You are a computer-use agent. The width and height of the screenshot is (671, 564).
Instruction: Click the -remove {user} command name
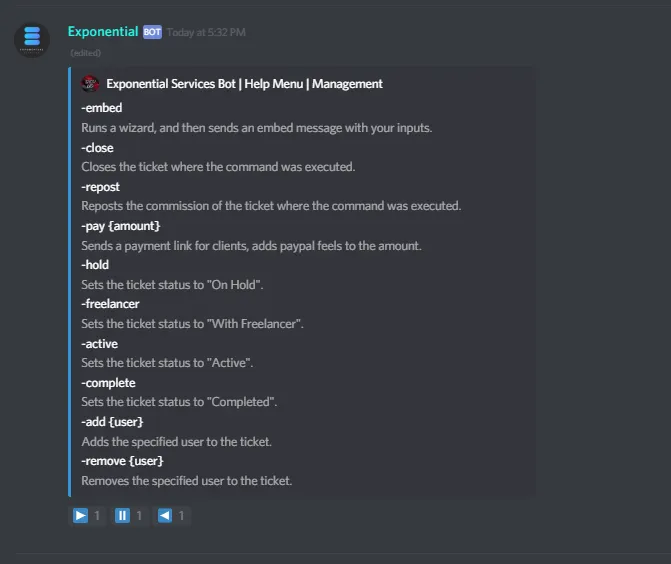(122, 461)
